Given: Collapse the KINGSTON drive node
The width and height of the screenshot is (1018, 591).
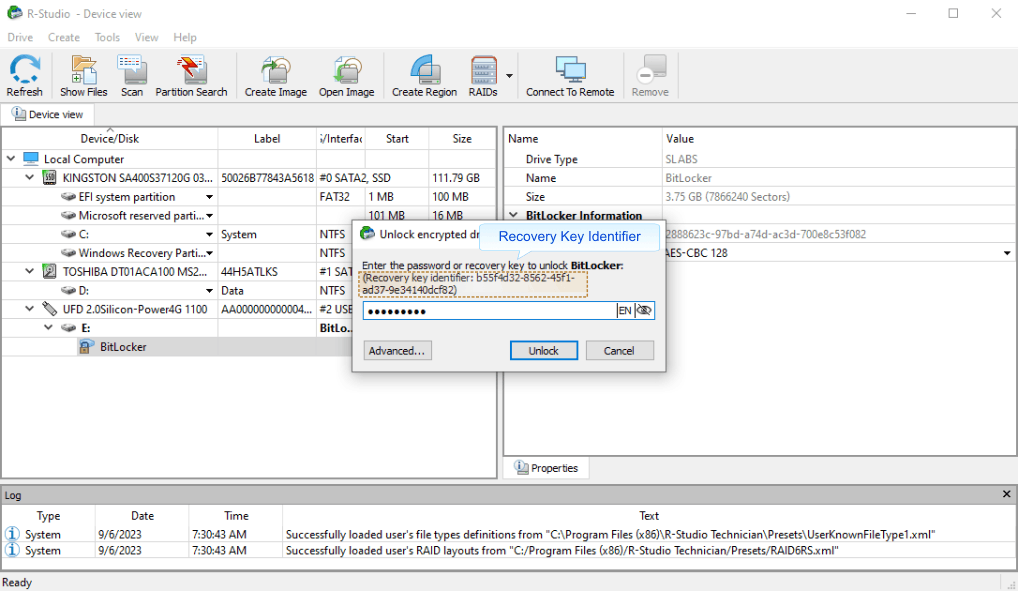Looking at the screenshot, I should coord(30,177).
